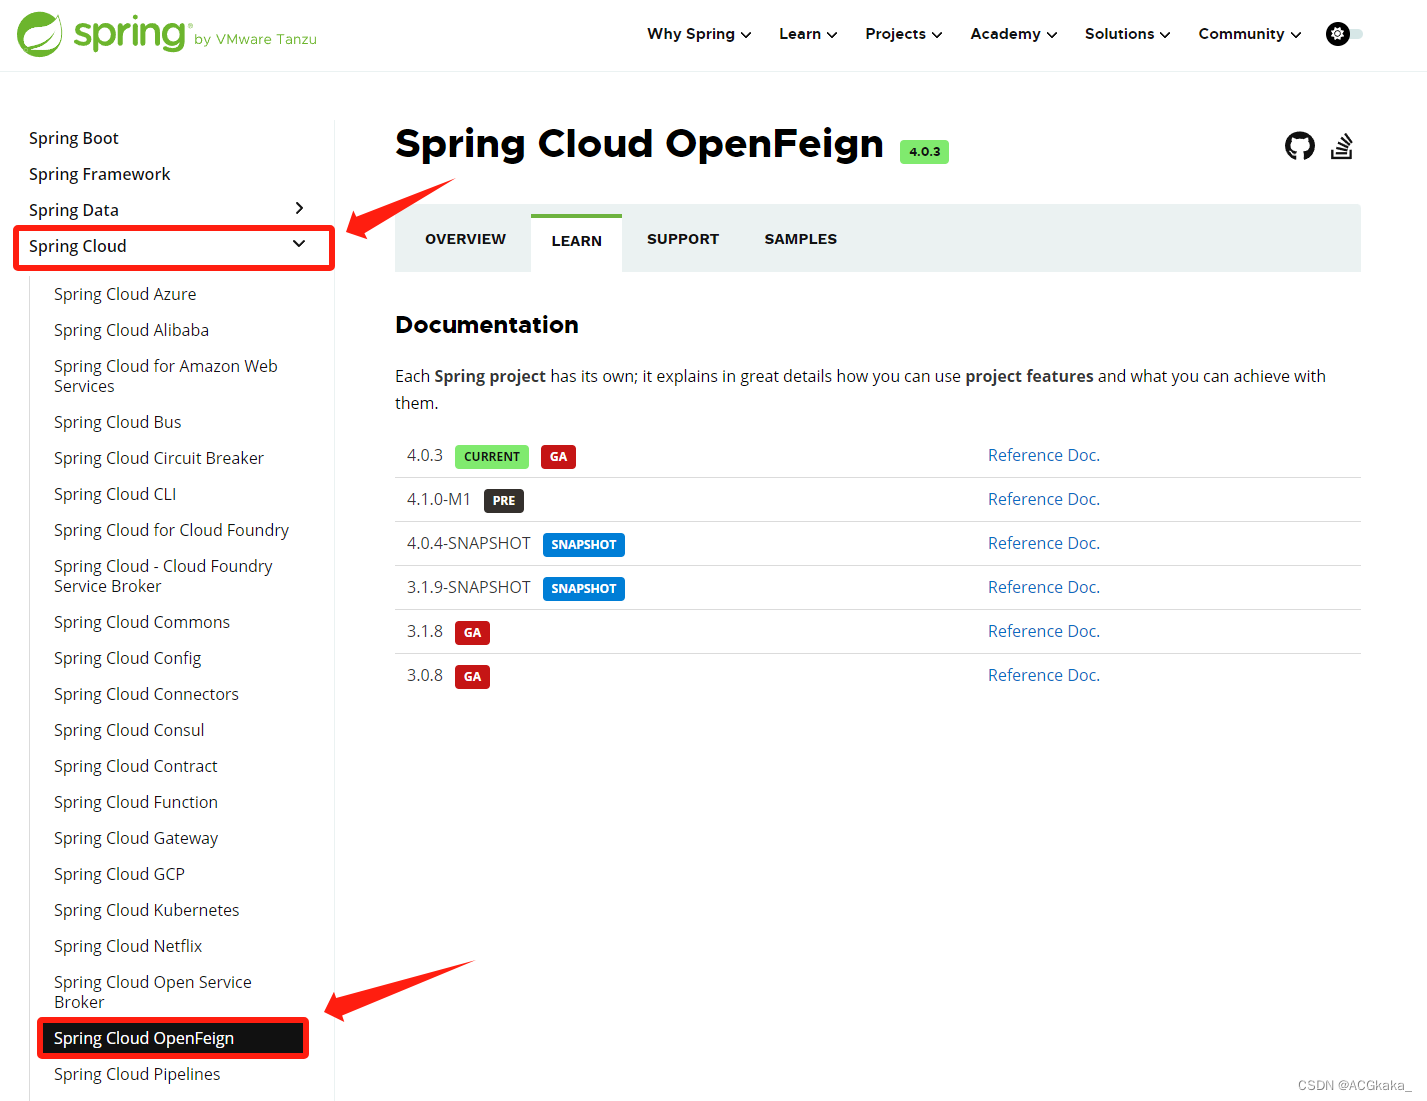Select Spring Cloud Gateway in the sidebar

pos(136,837)
